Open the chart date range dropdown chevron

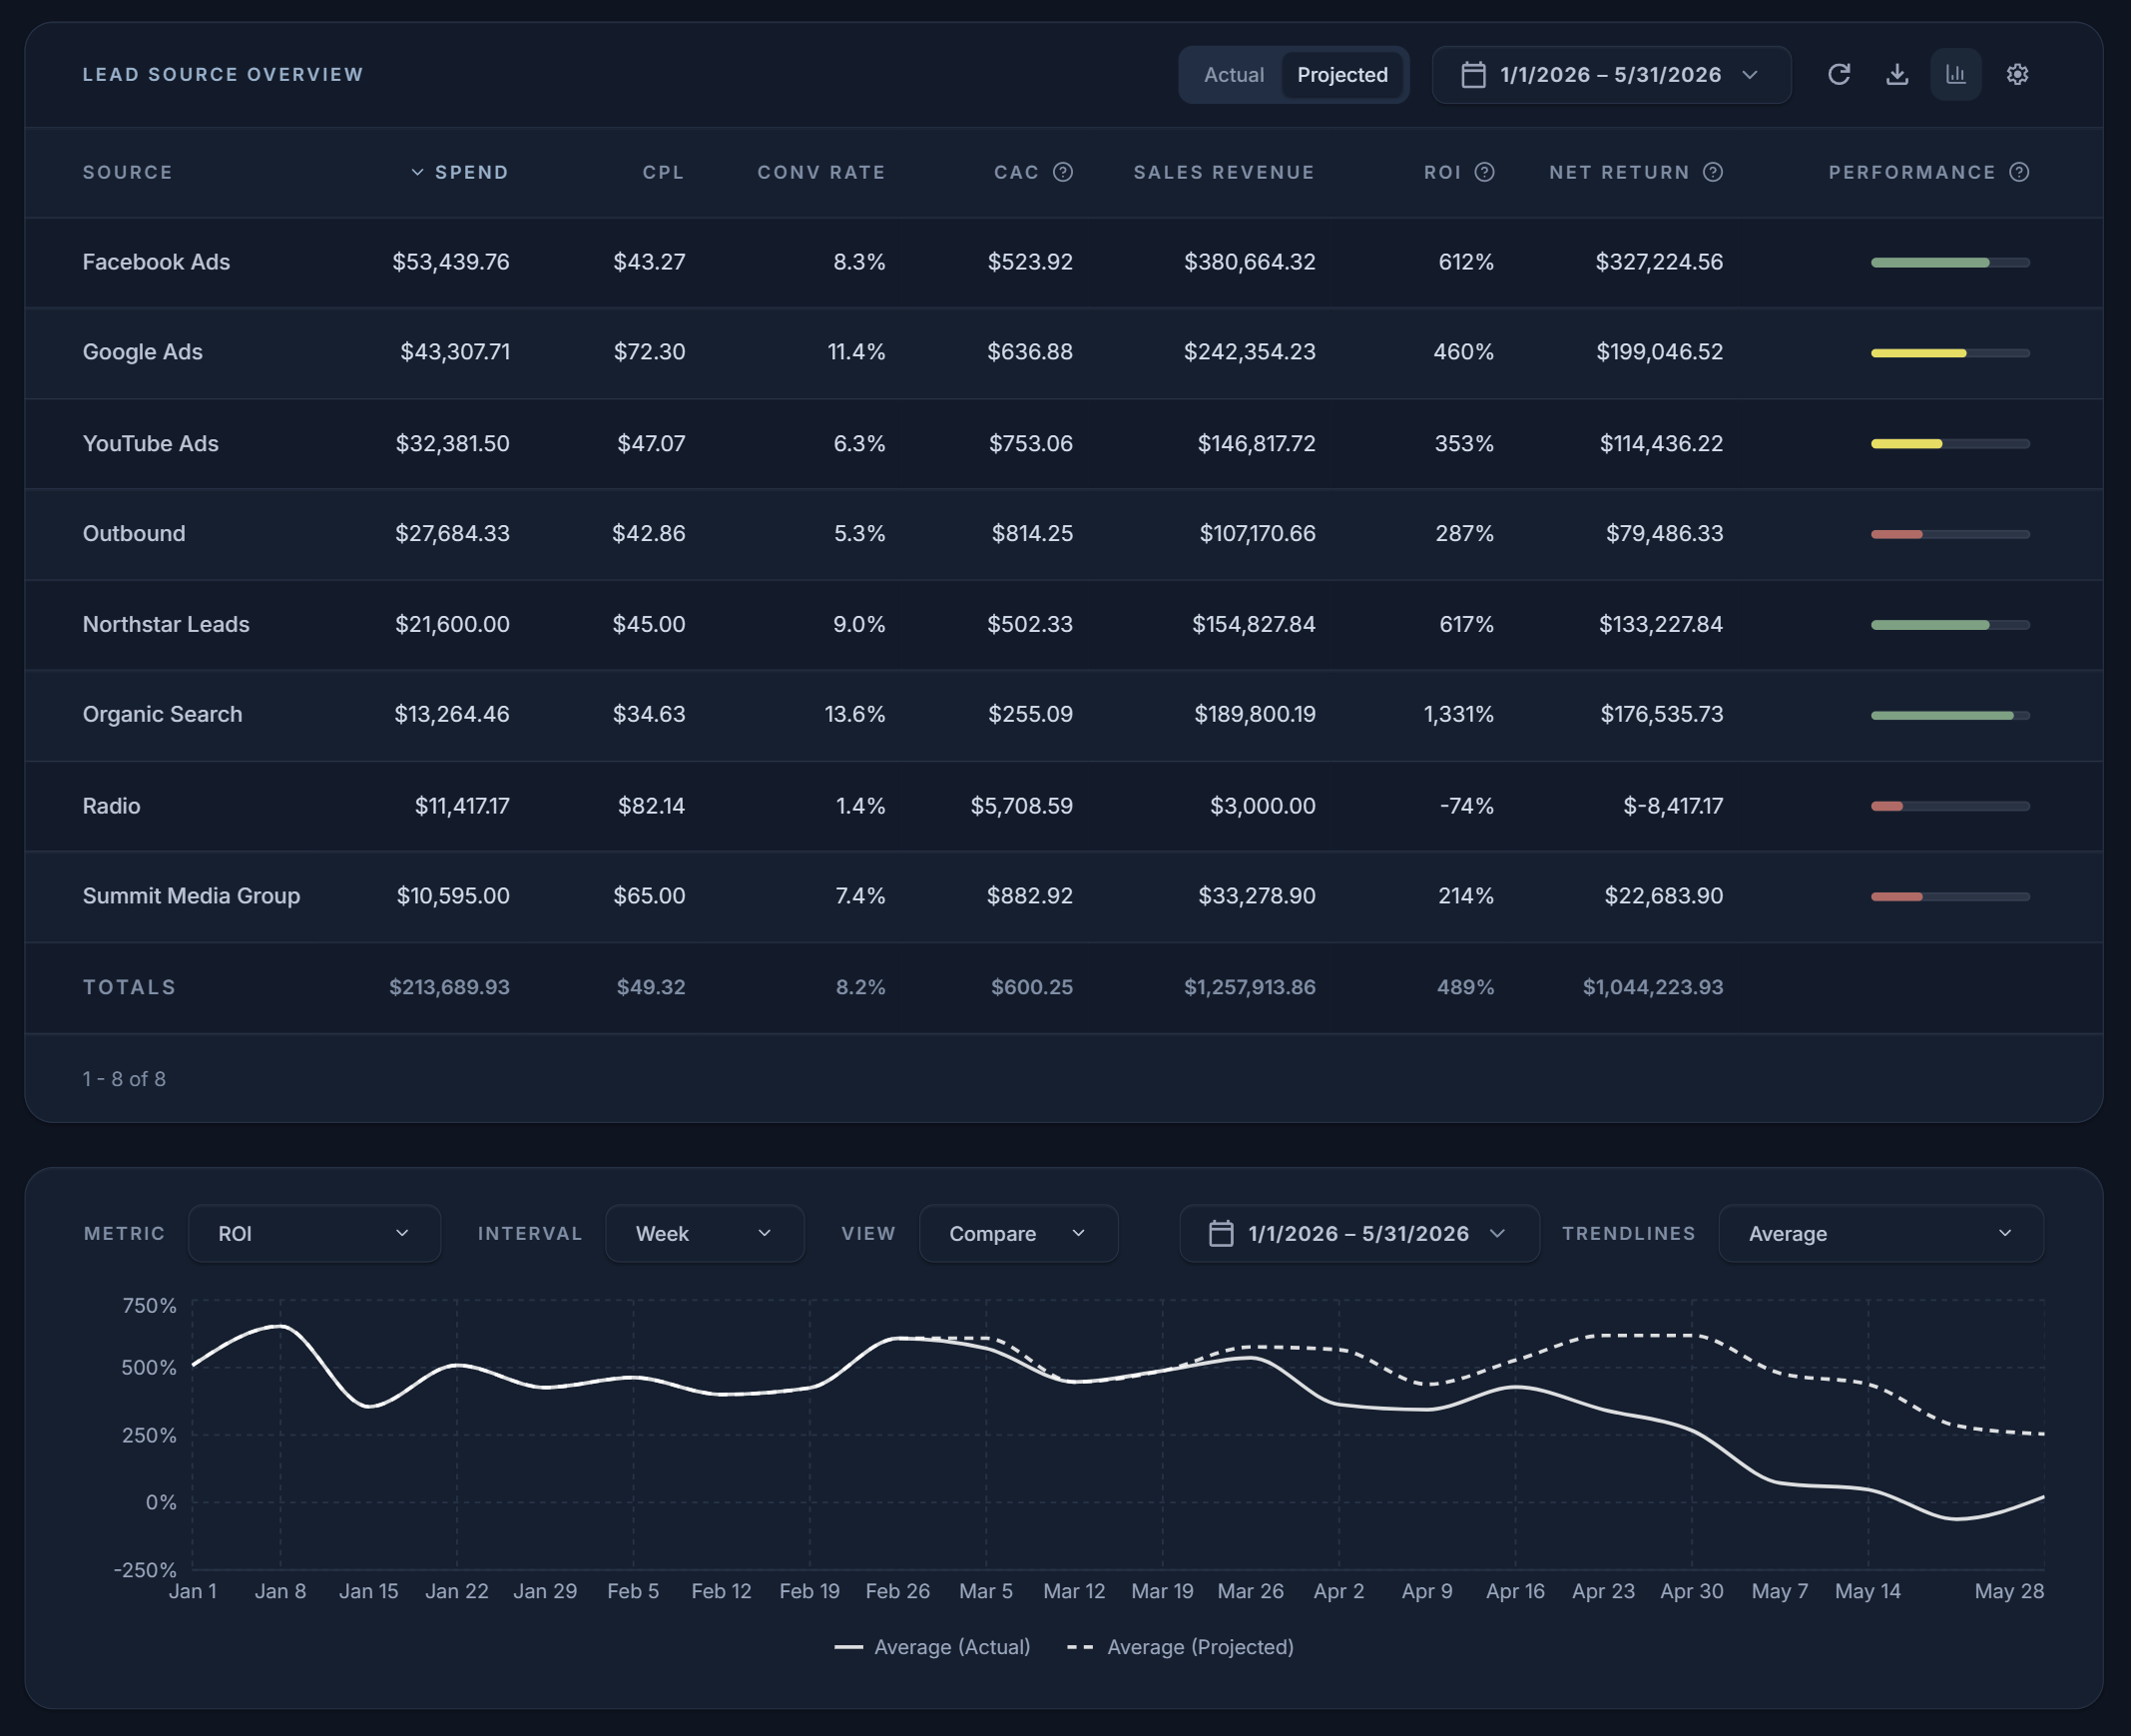1496,1233
